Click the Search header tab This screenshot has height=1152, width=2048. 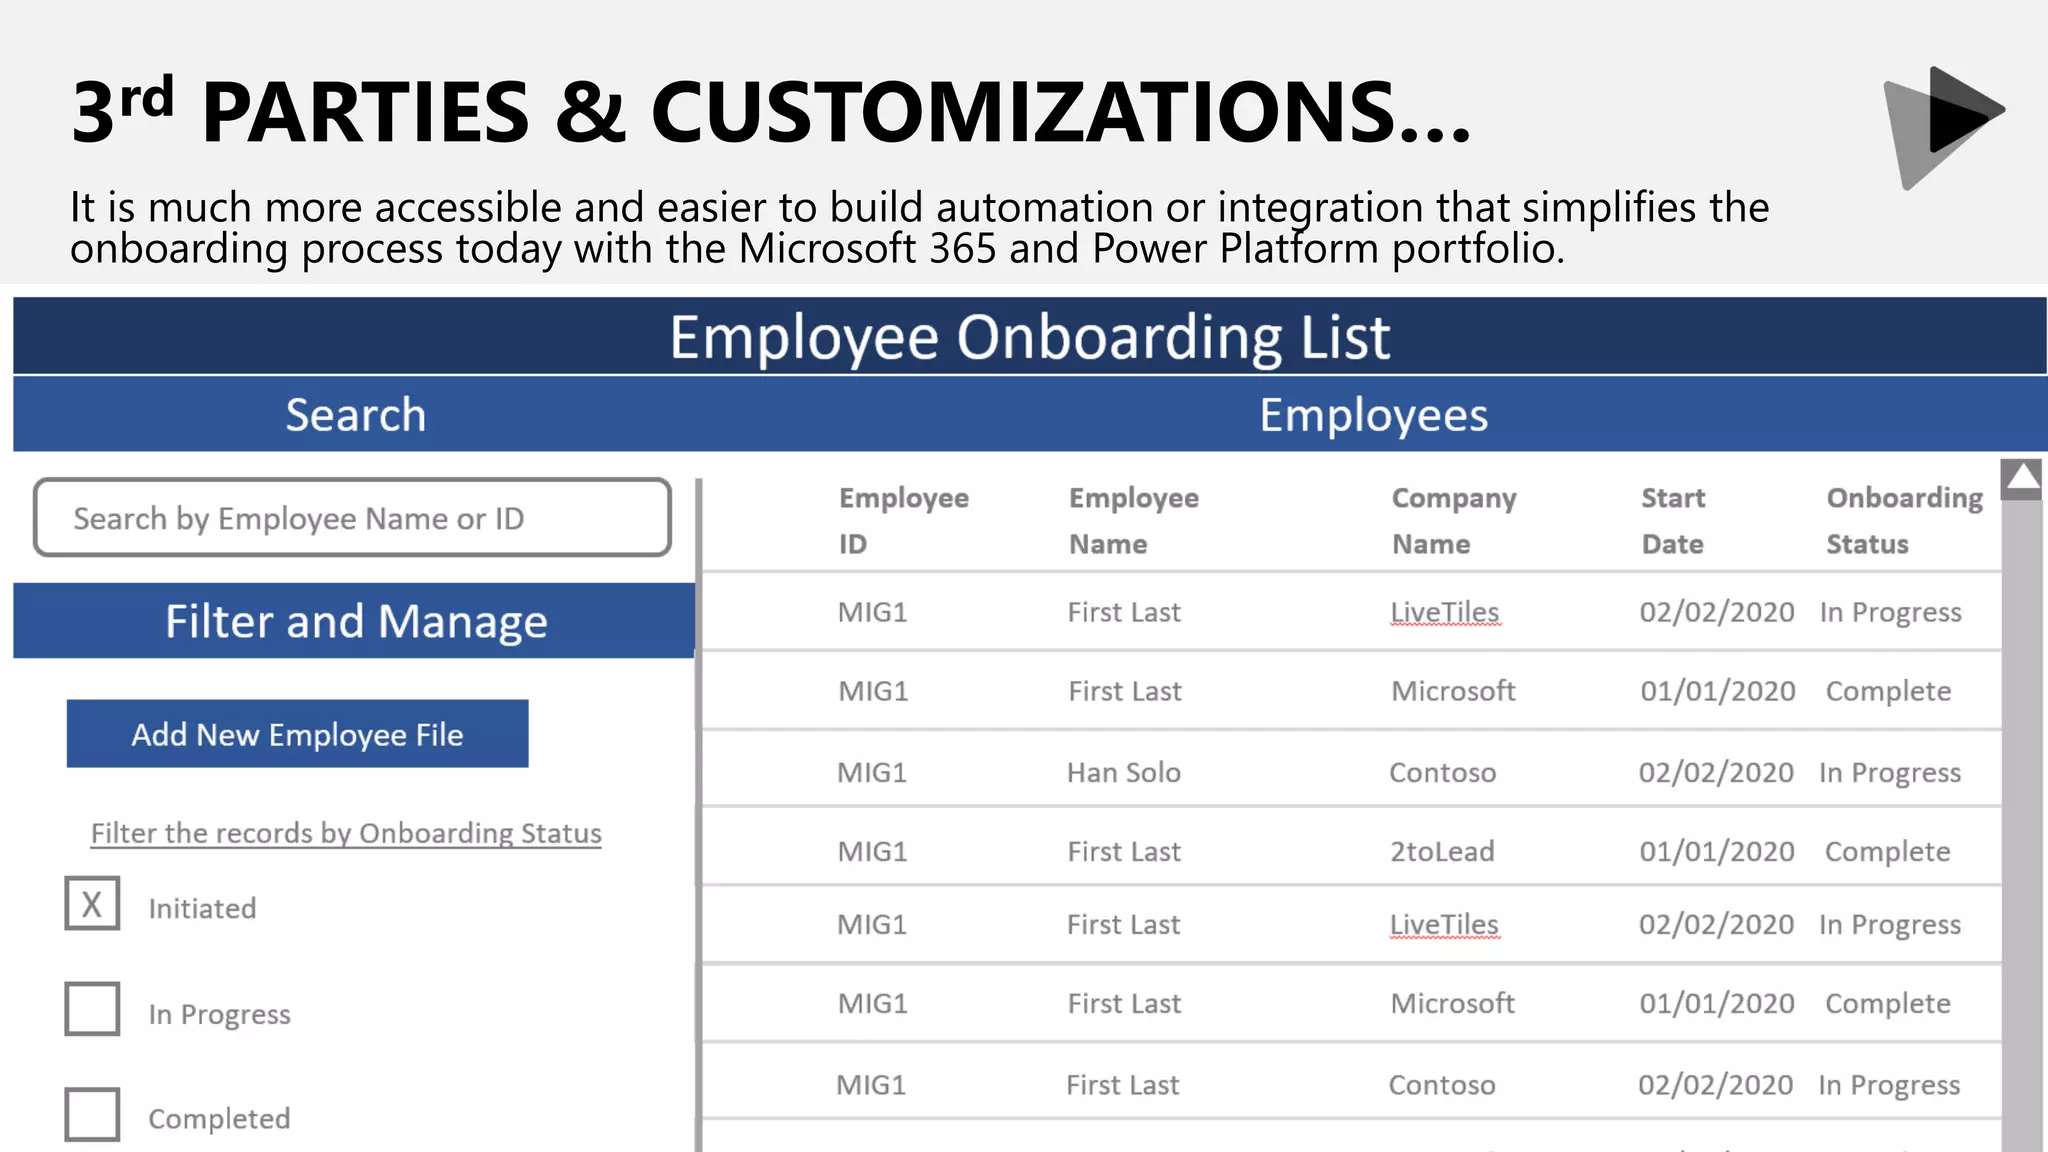(356, 415)
